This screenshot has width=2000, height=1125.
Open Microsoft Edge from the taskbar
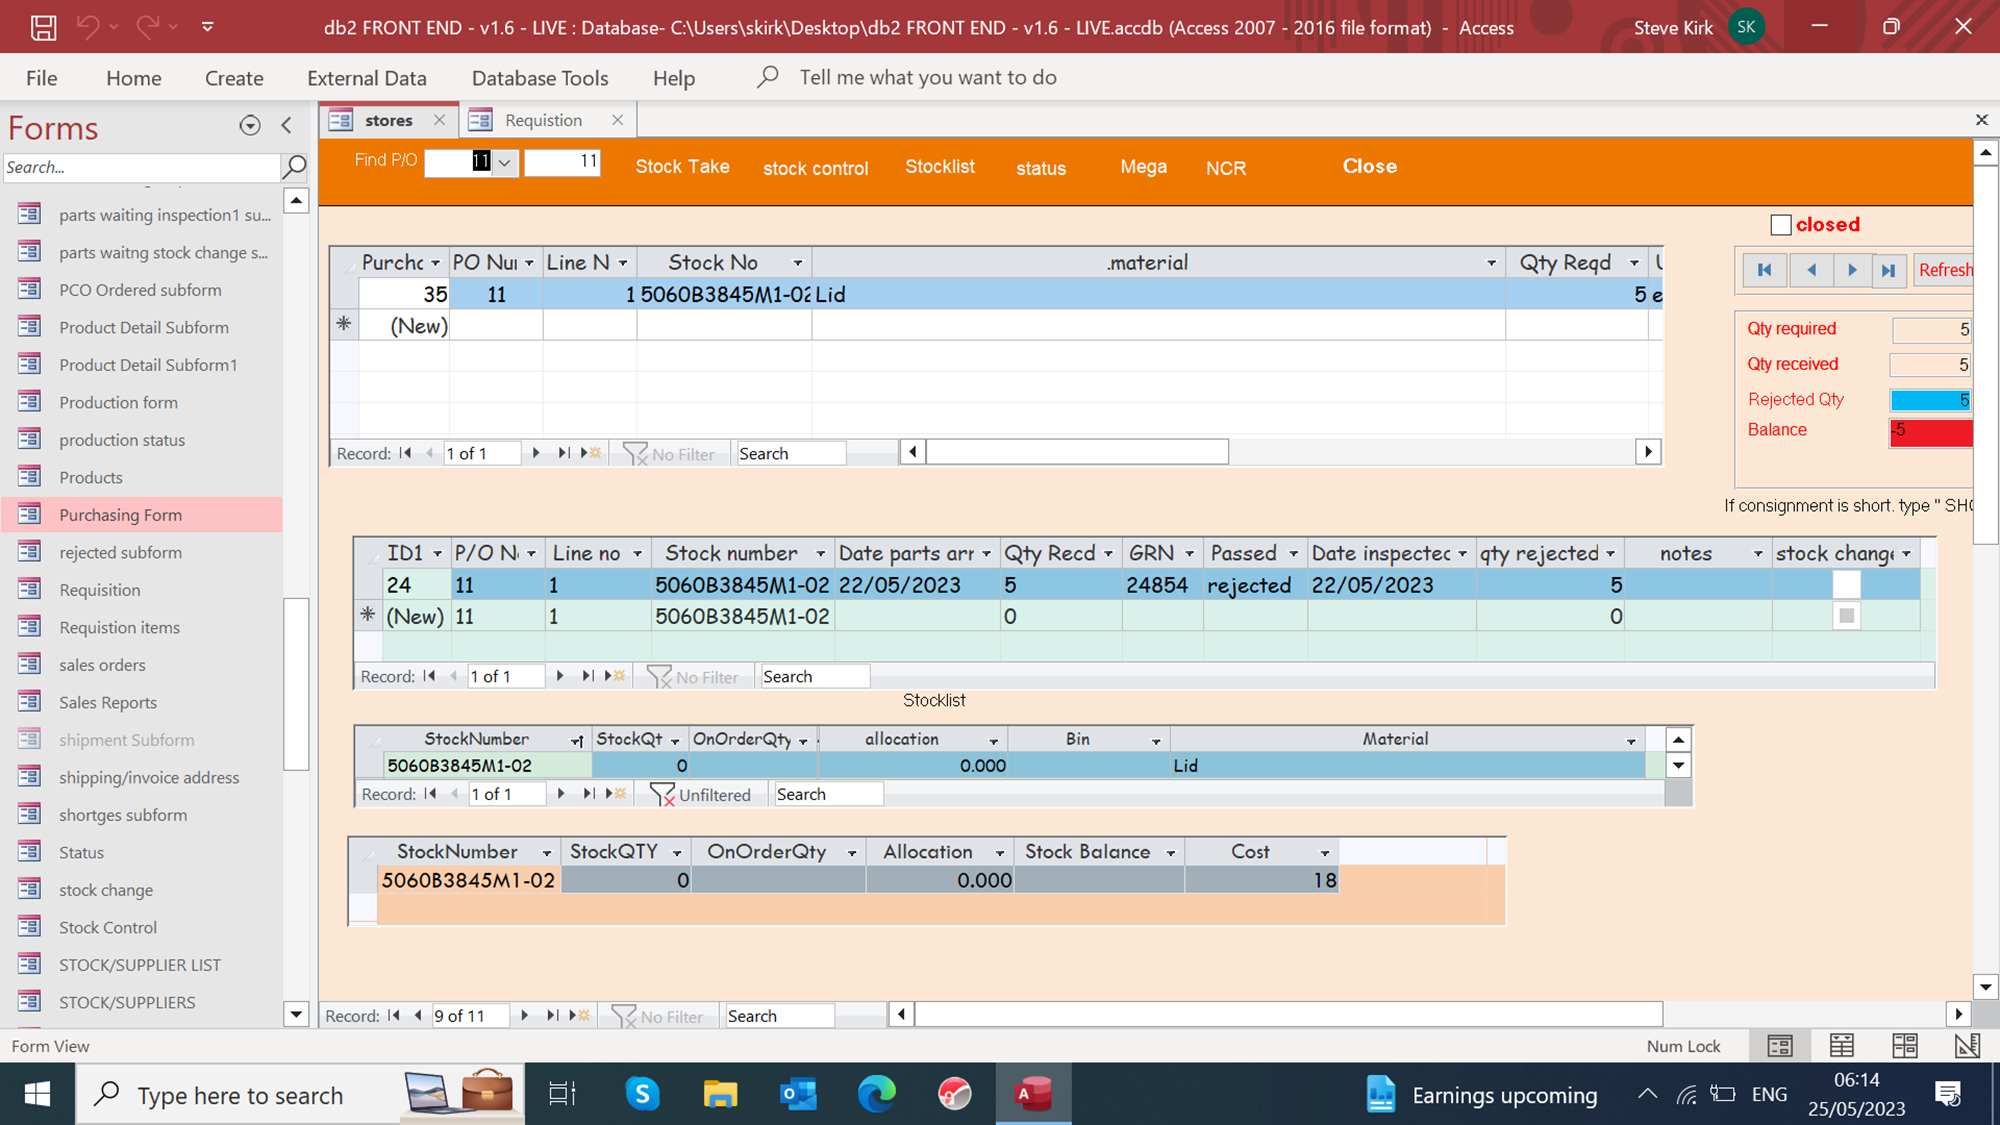tap(877, 1094)
